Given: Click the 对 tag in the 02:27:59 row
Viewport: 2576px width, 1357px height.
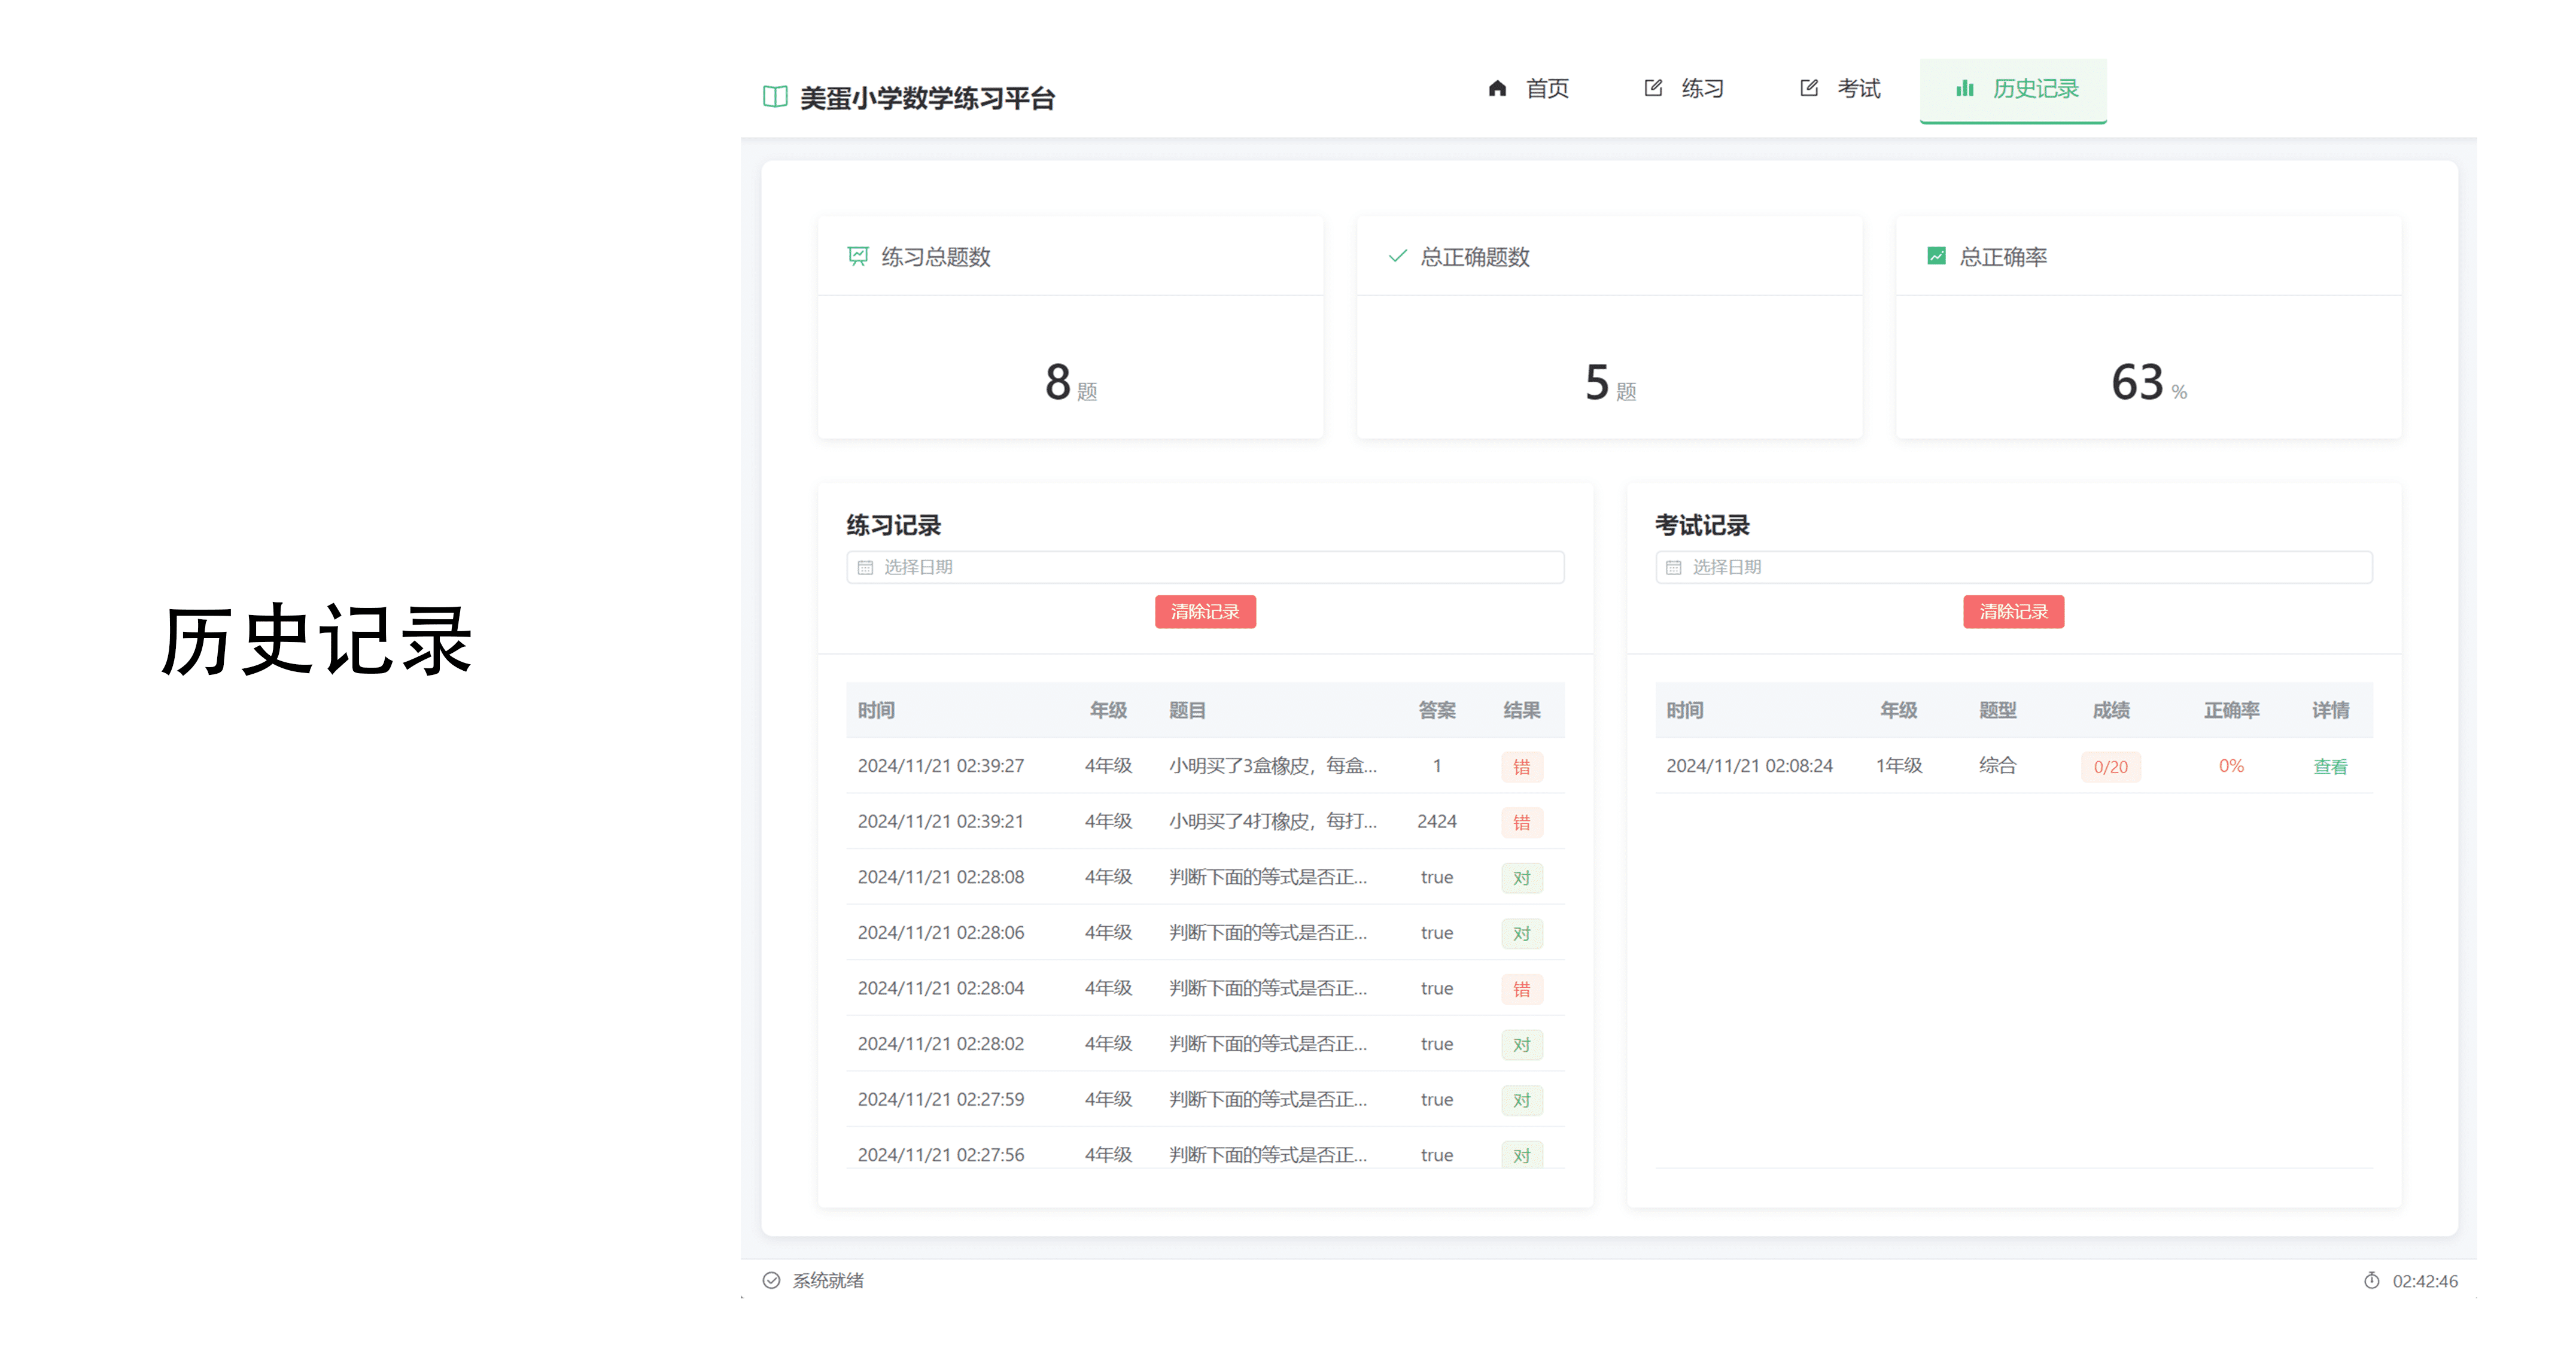Looking at the screenshot, I should click(1522, 1100).
